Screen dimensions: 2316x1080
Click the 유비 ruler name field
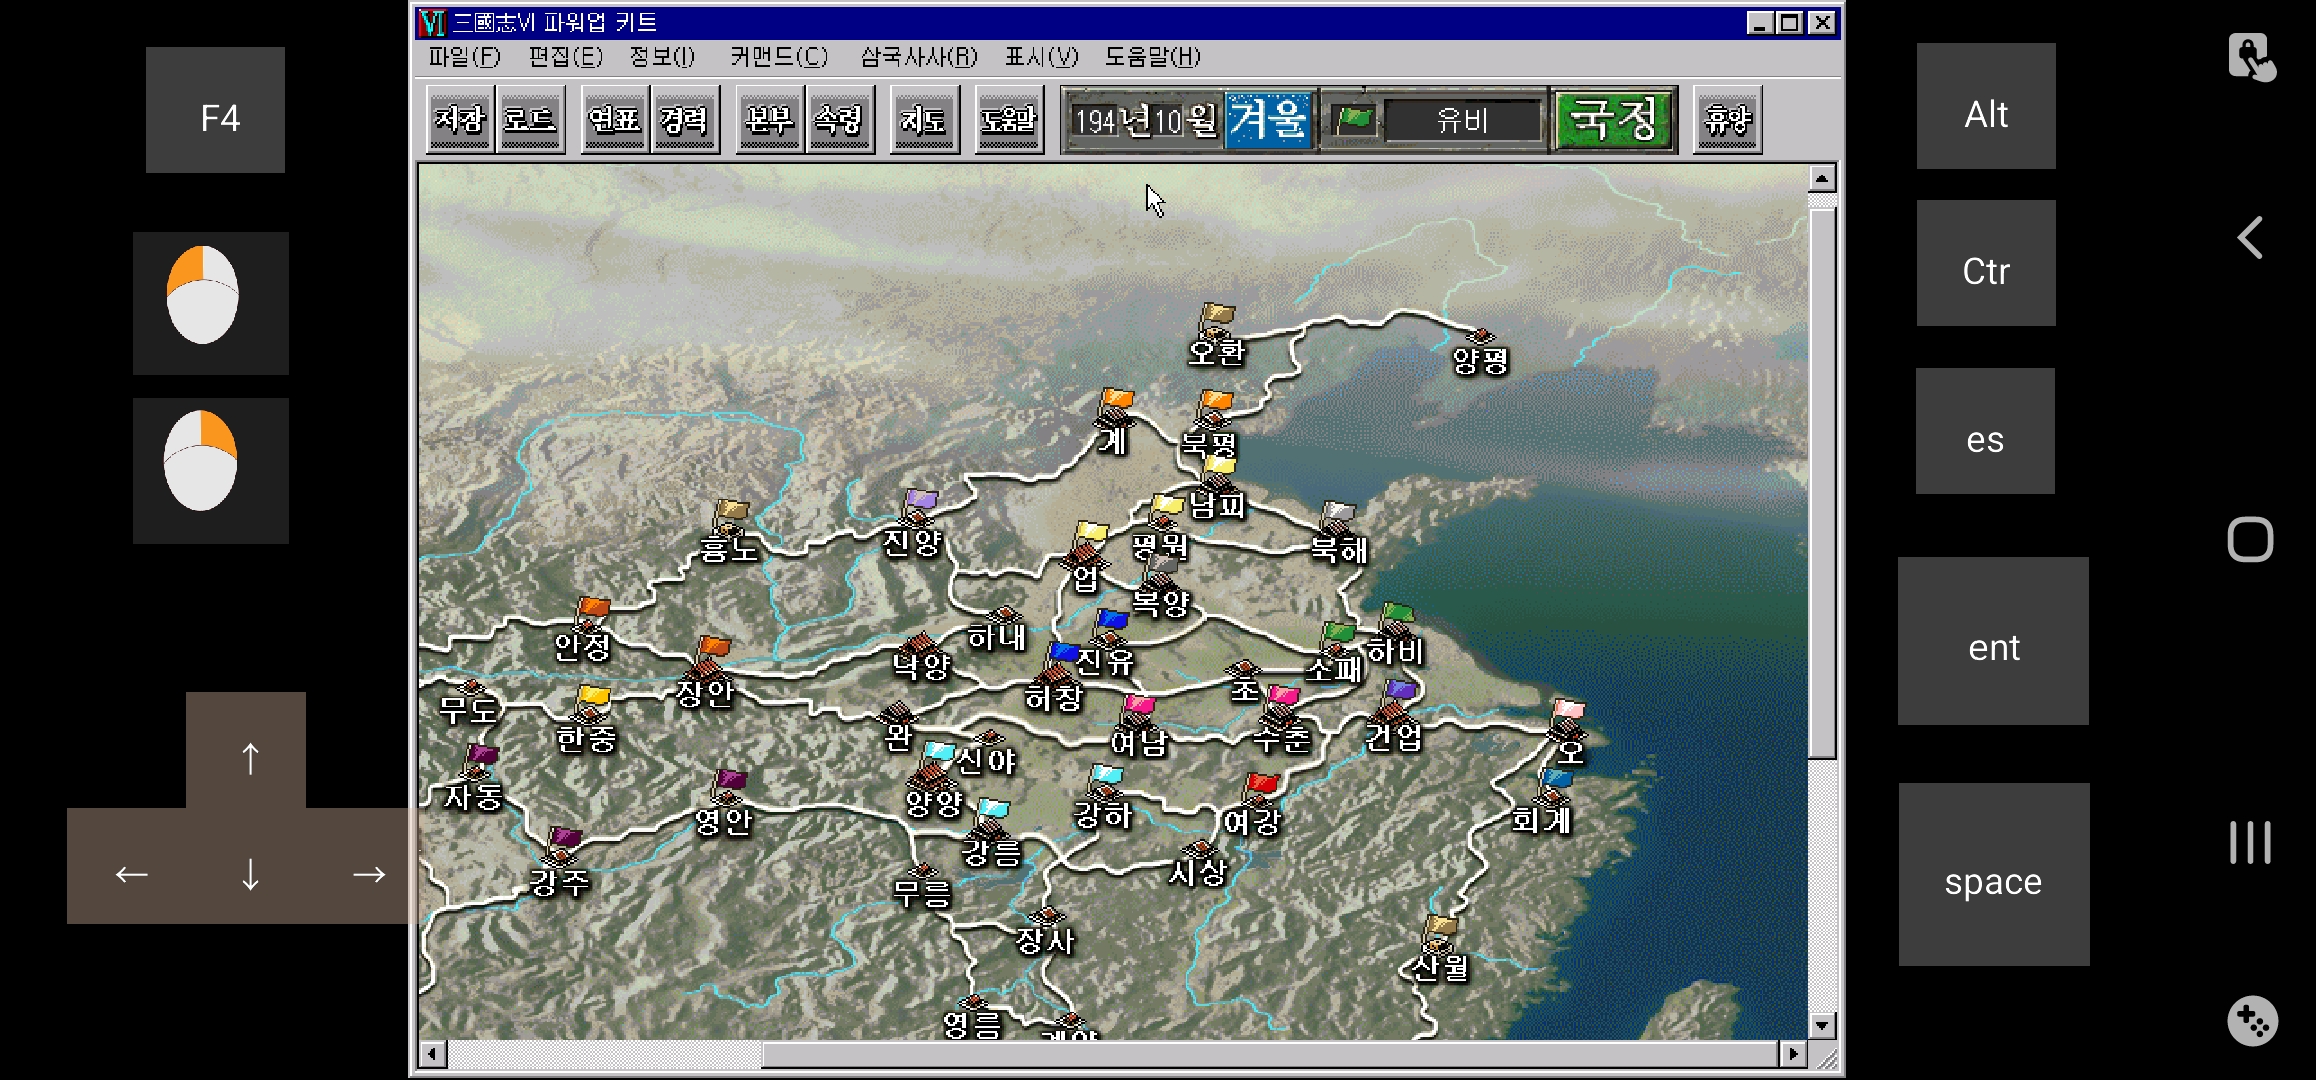pos(1463,121)
